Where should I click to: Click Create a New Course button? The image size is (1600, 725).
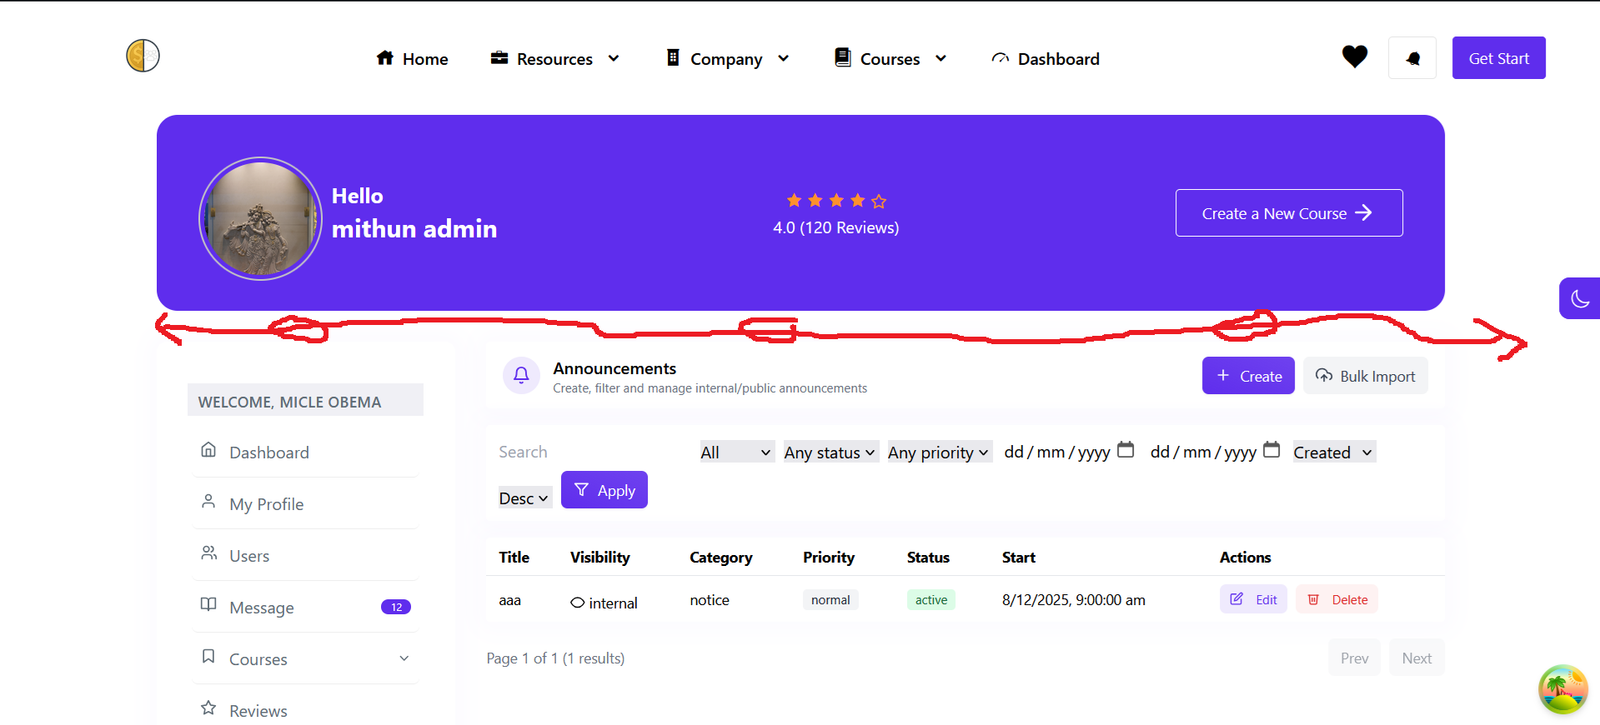(x=1289, y=213)
